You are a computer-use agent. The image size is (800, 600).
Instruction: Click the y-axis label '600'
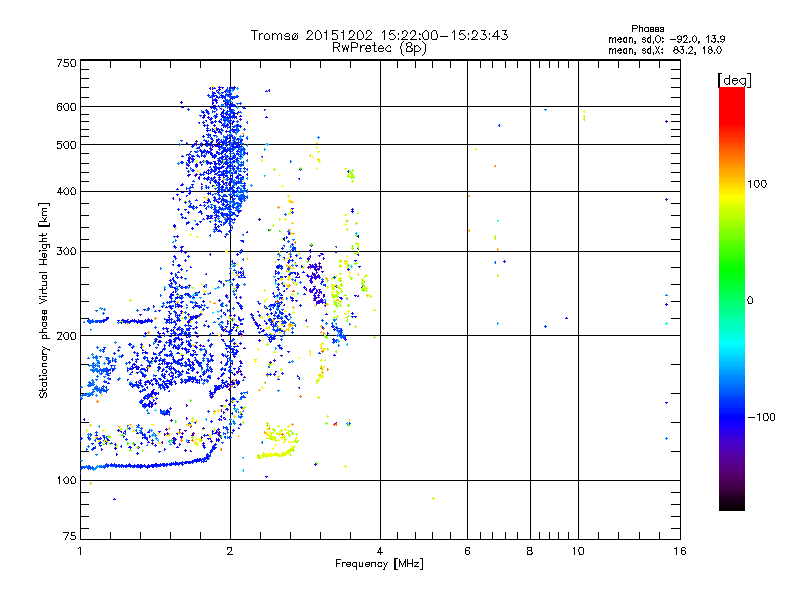point(66,107)
